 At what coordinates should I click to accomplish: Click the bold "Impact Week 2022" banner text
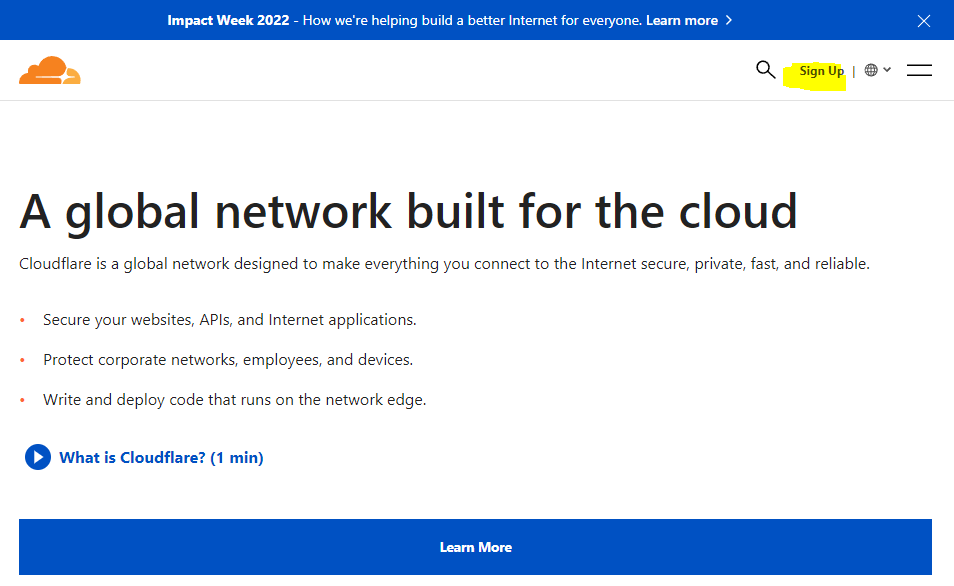click(227, 20)
